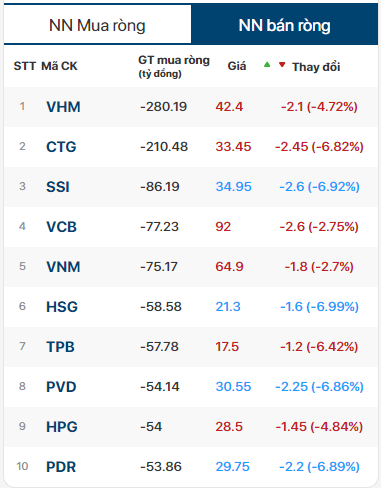
Task: Open the HSG stock link
Action: coord(62,307)
